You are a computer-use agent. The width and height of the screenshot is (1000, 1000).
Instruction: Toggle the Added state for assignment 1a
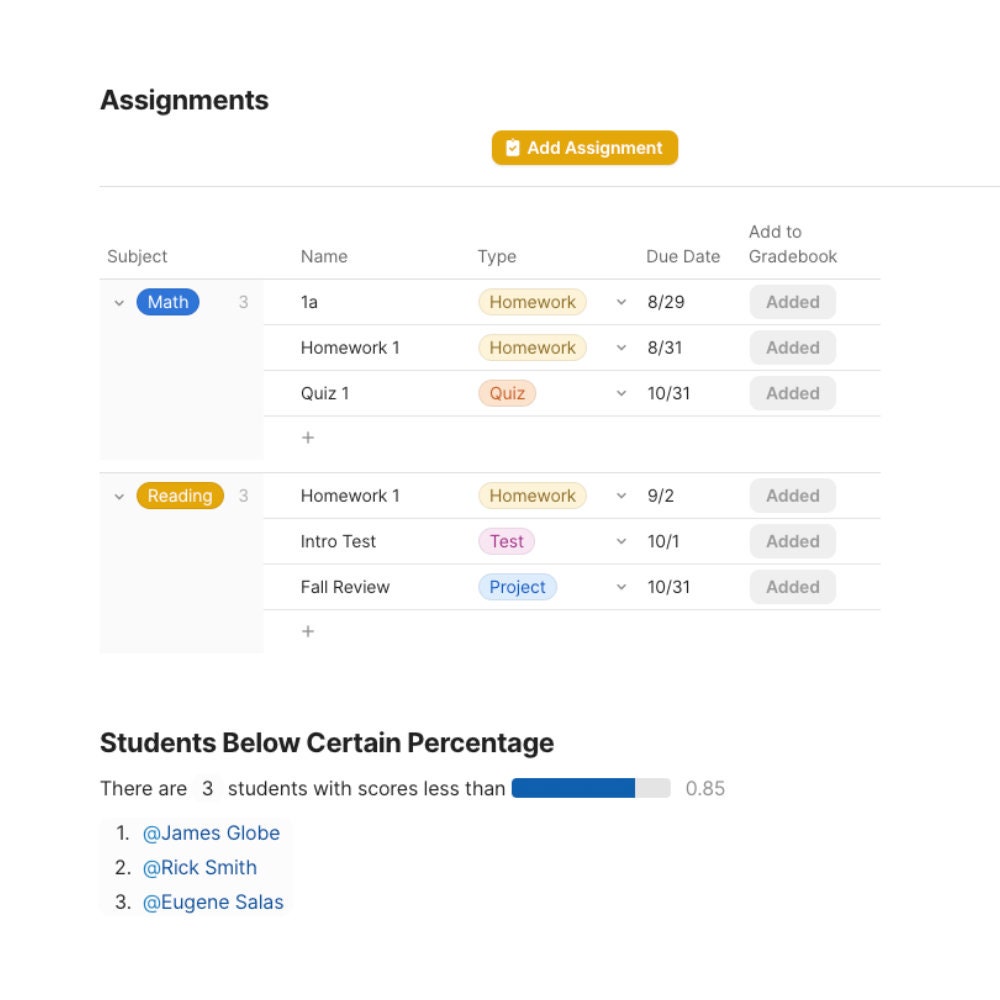(x=792, y=302)
